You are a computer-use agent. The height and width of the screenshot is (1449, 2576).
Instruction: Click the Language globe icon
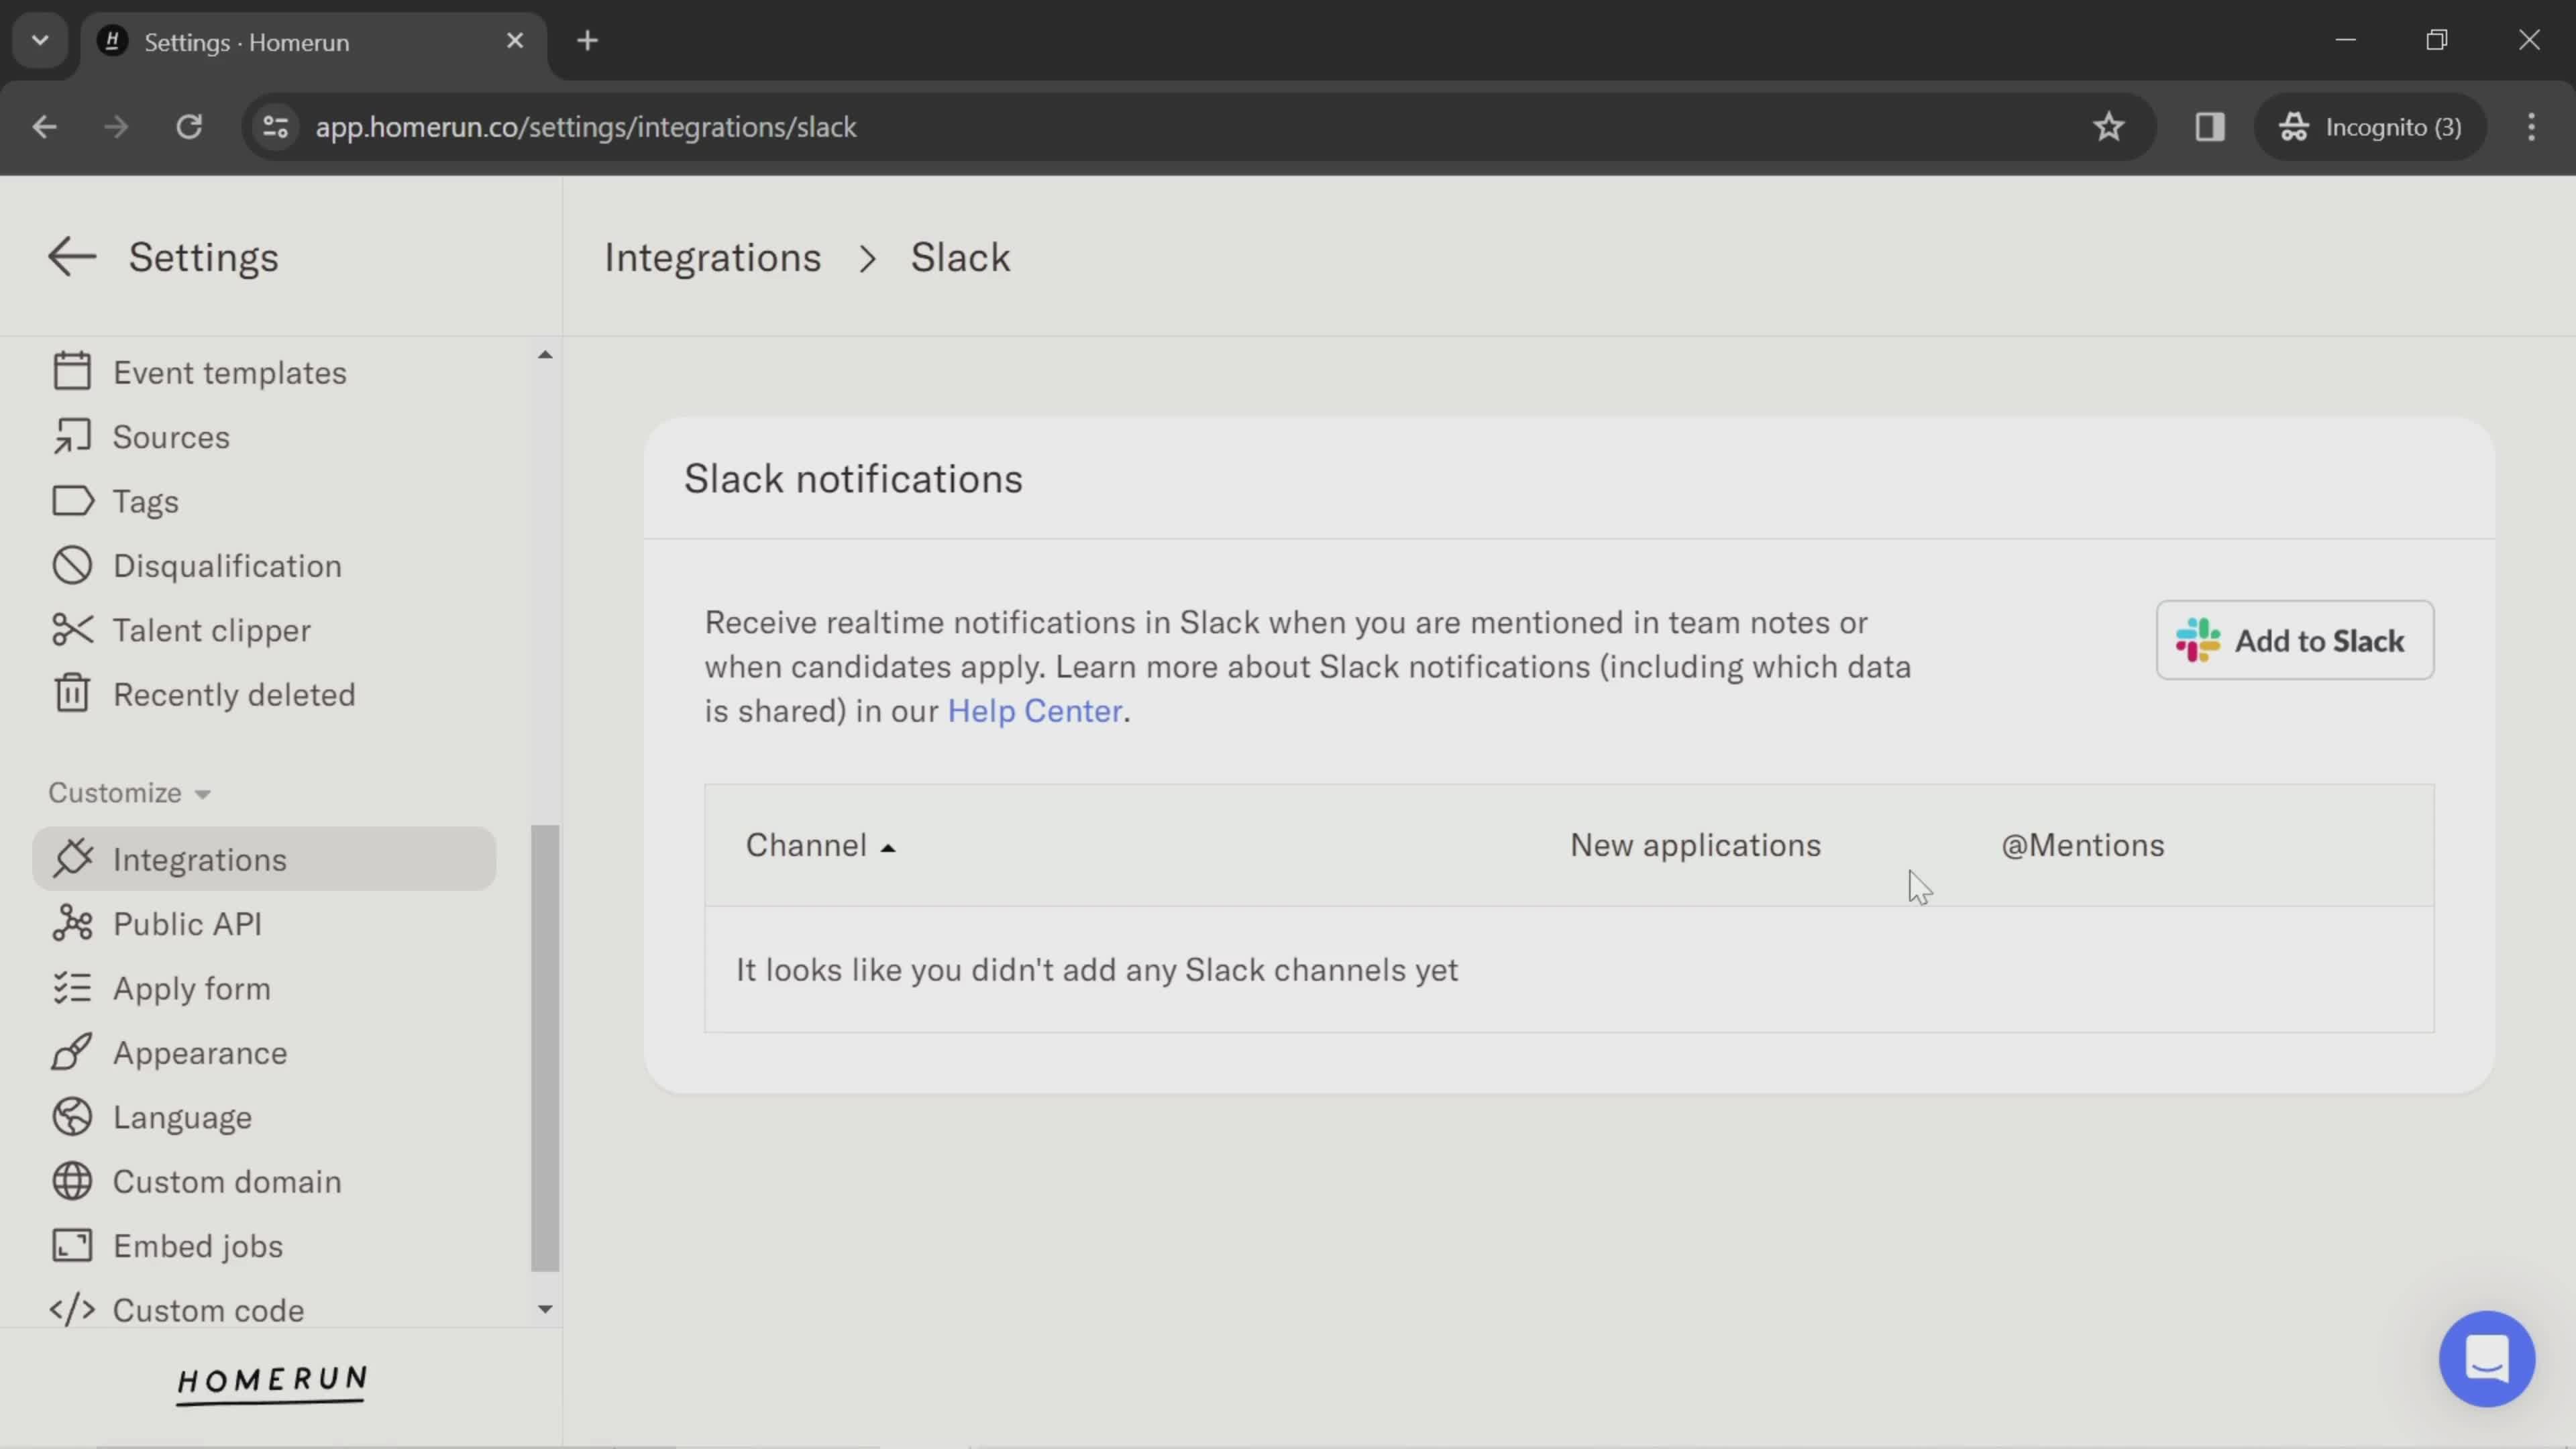tap(72, 1117)
